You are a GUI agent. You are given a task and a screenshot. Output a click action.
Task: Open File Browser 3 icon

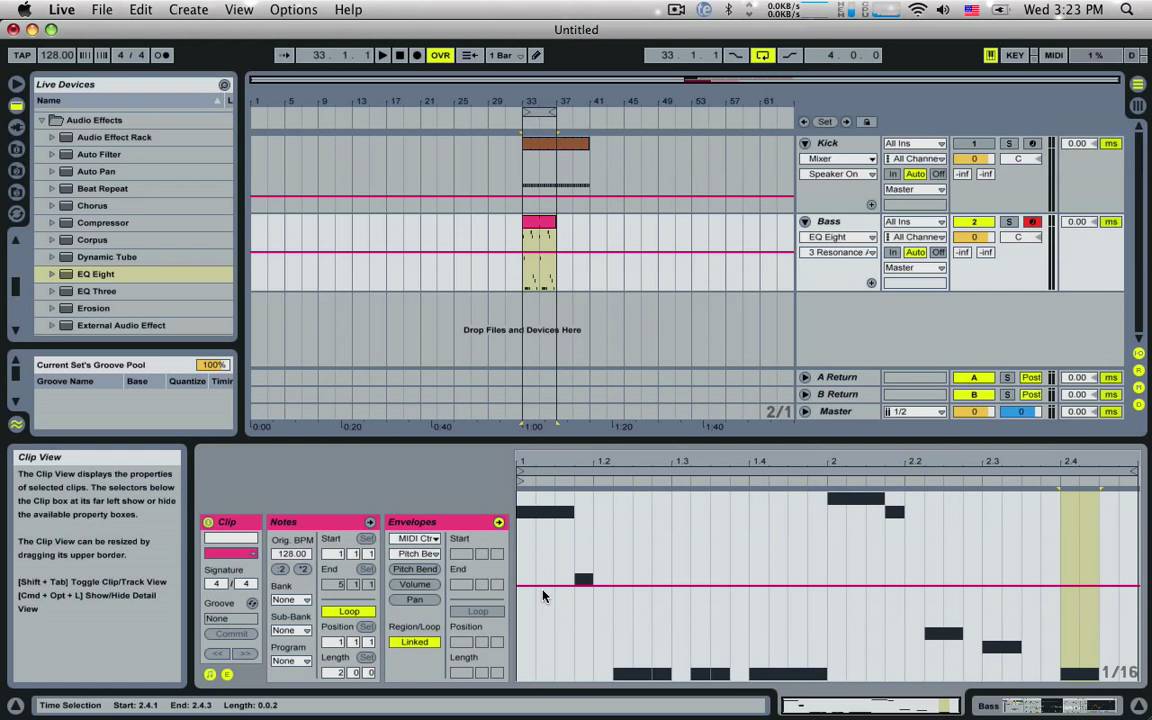click(x=16, y=192)
